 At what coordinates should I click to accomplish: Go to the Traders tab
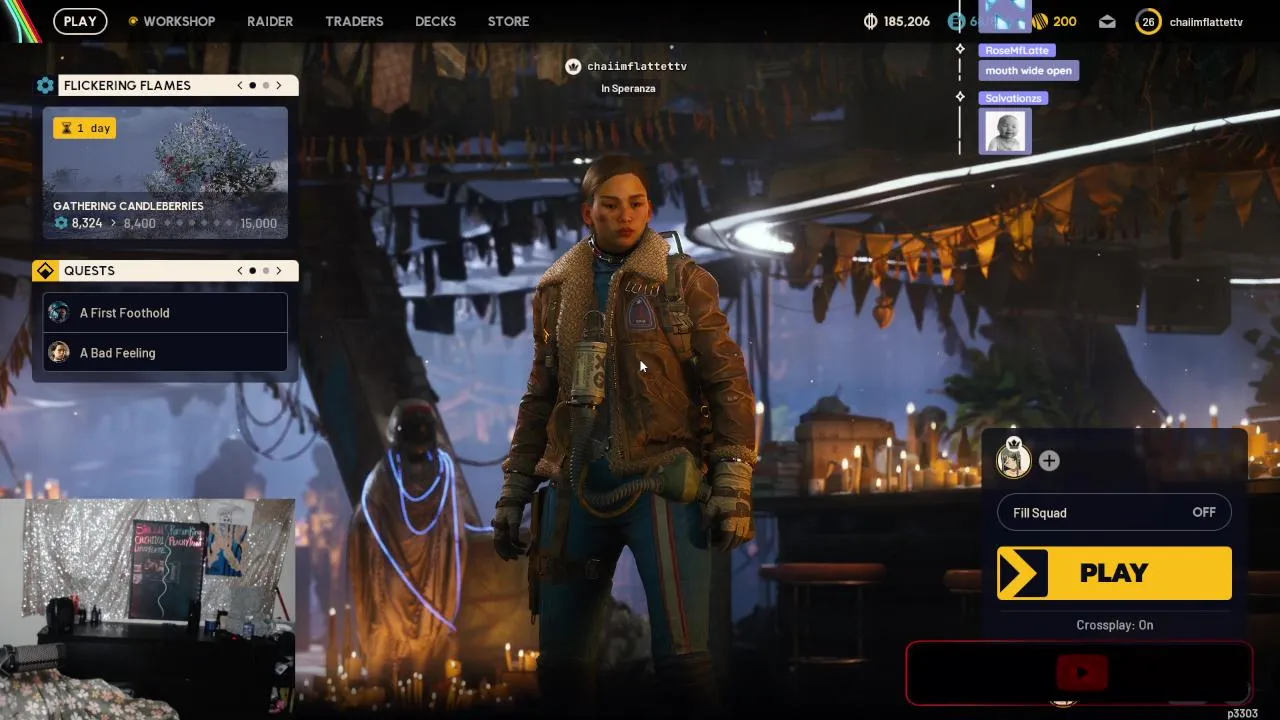[x=354, y=21]
